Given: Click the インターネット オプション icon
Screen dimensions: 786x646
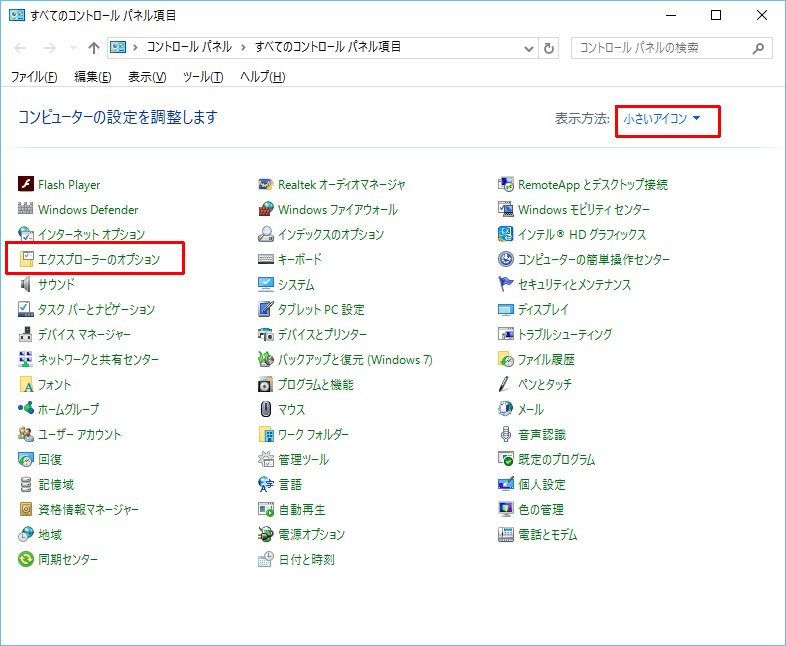Looking at the screenshot, I should tap(26, 234).
